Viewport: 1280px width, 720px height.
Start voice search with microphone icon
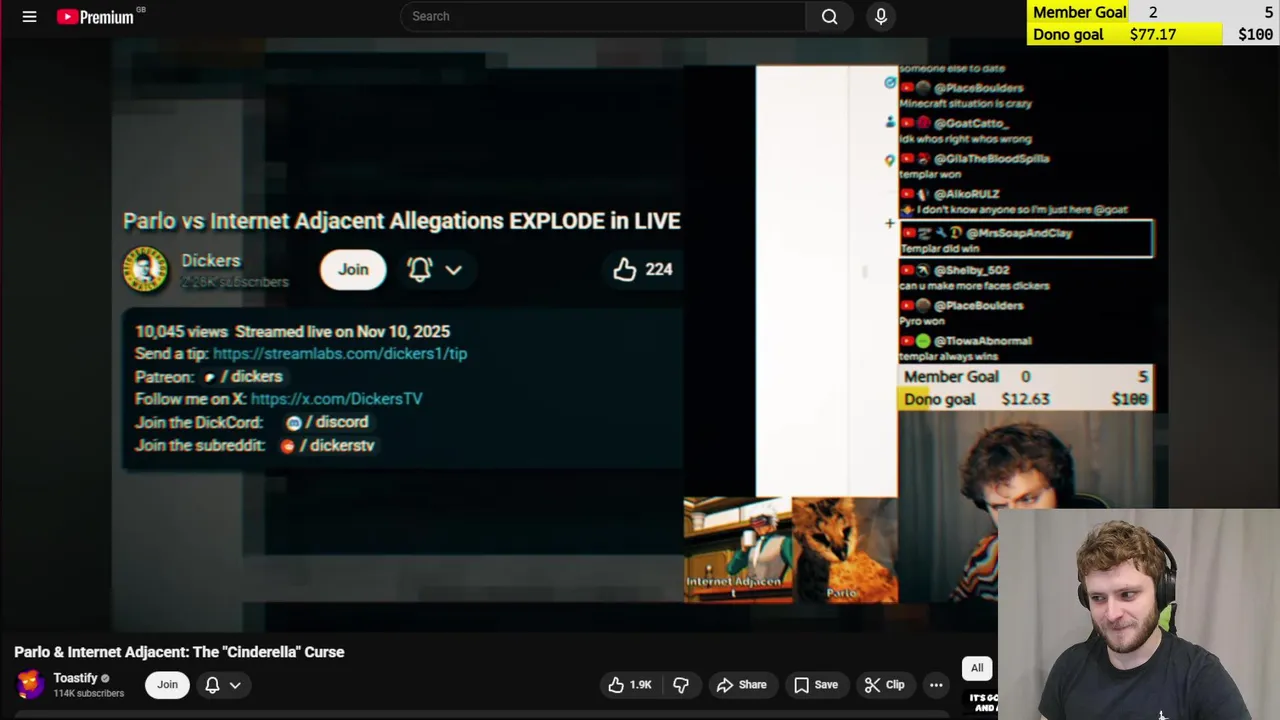tap(881, 16)
